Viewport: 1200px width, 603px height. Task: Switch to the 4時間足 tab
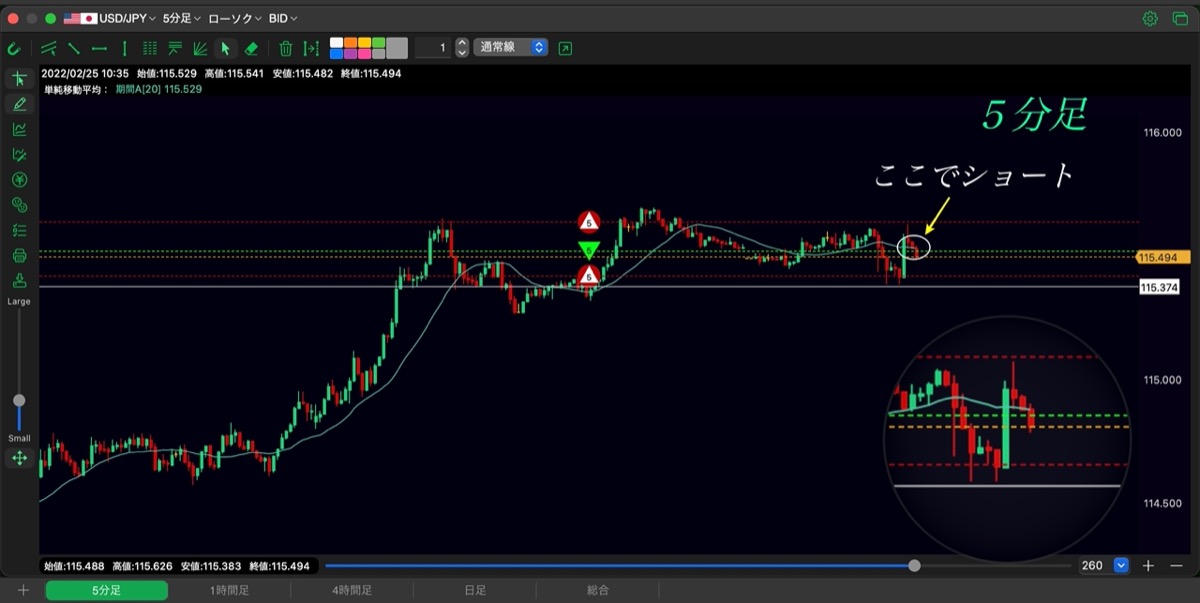pyautogui.click(x=352, y=591)
